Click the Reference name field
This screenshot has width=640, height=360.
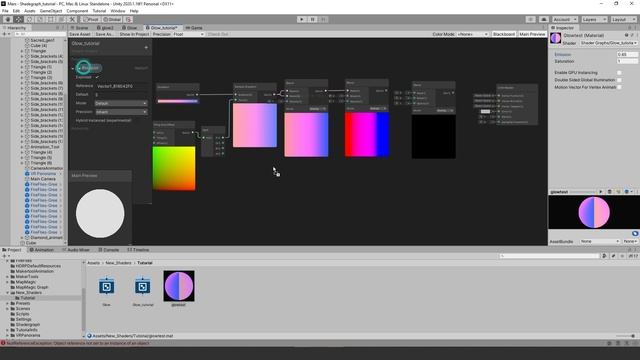coord(122,86)
